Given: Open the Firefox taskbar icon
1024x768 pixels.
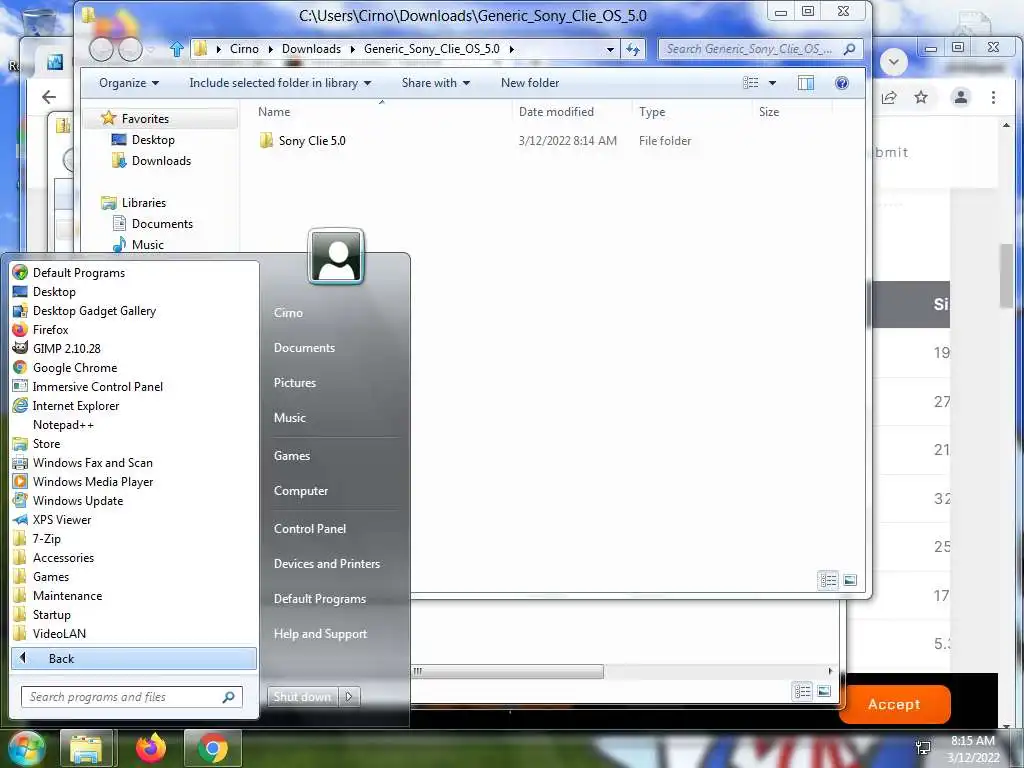Looking at the screenshot, I should [151, 748].
